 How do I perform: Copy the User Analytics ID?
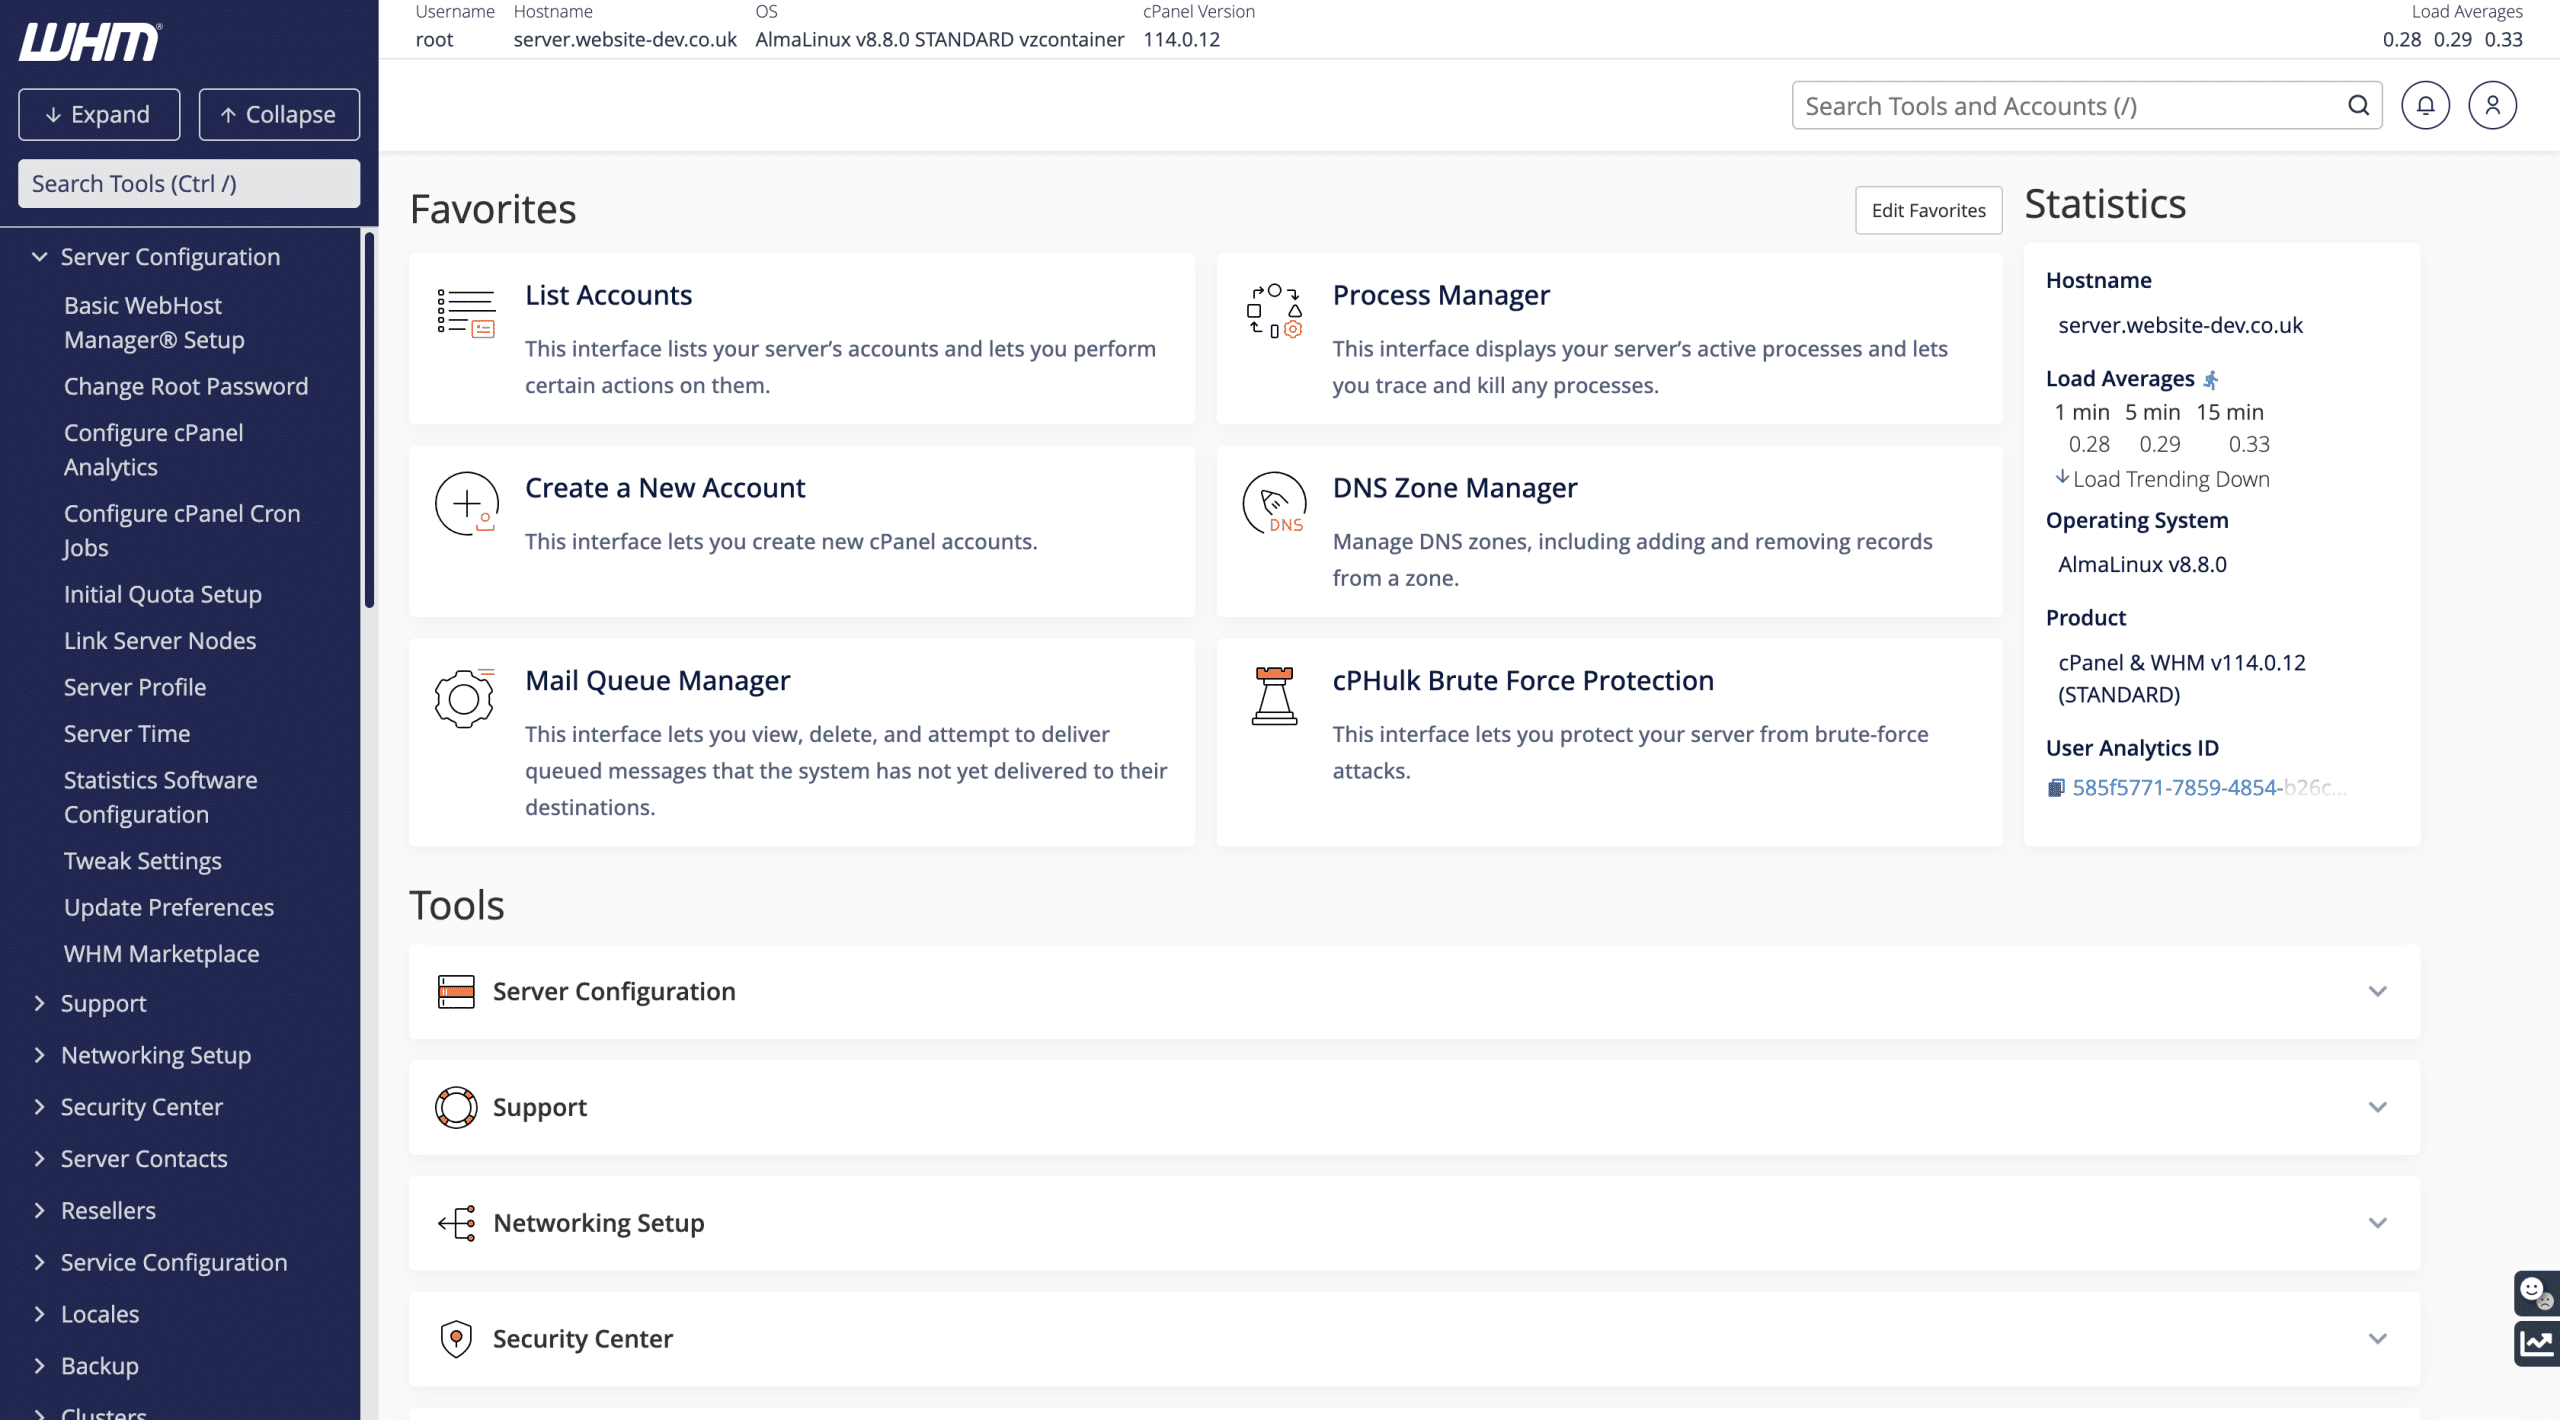pos(2056,788)
